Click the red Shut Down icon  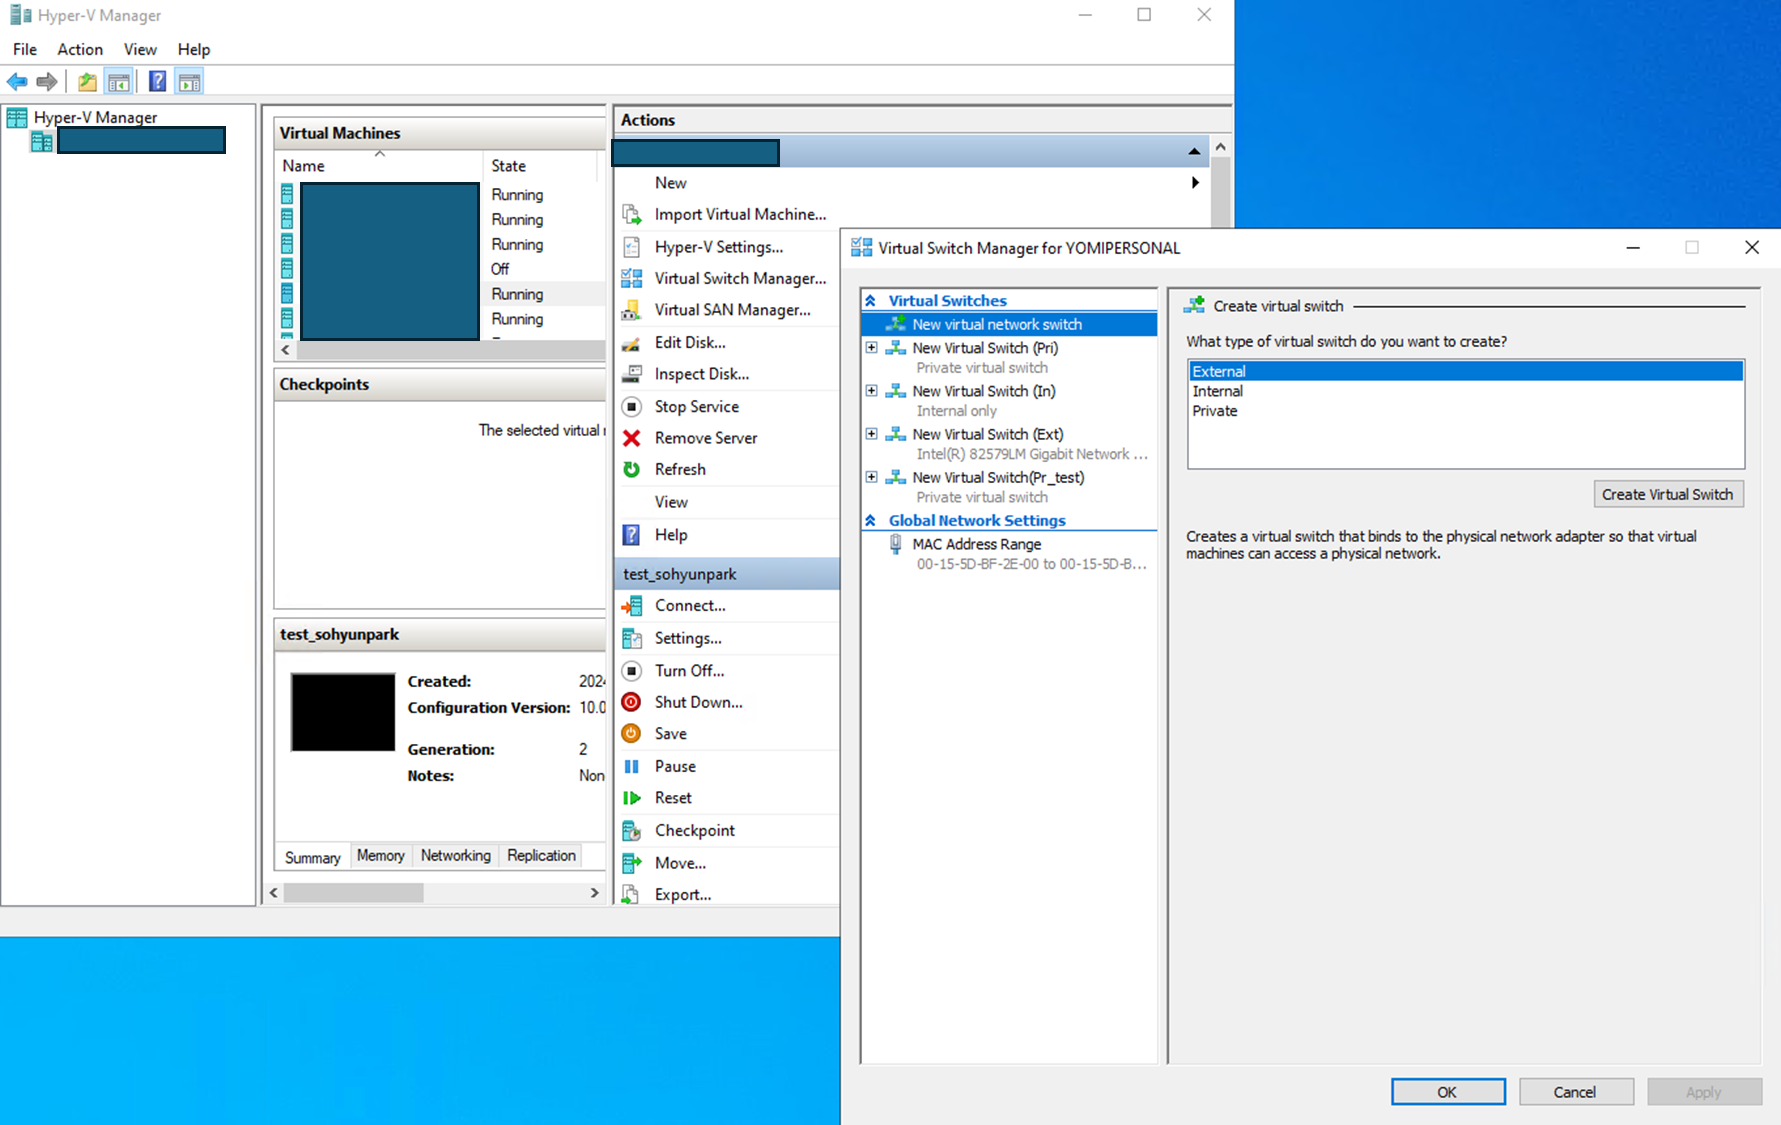pos(632,702)
